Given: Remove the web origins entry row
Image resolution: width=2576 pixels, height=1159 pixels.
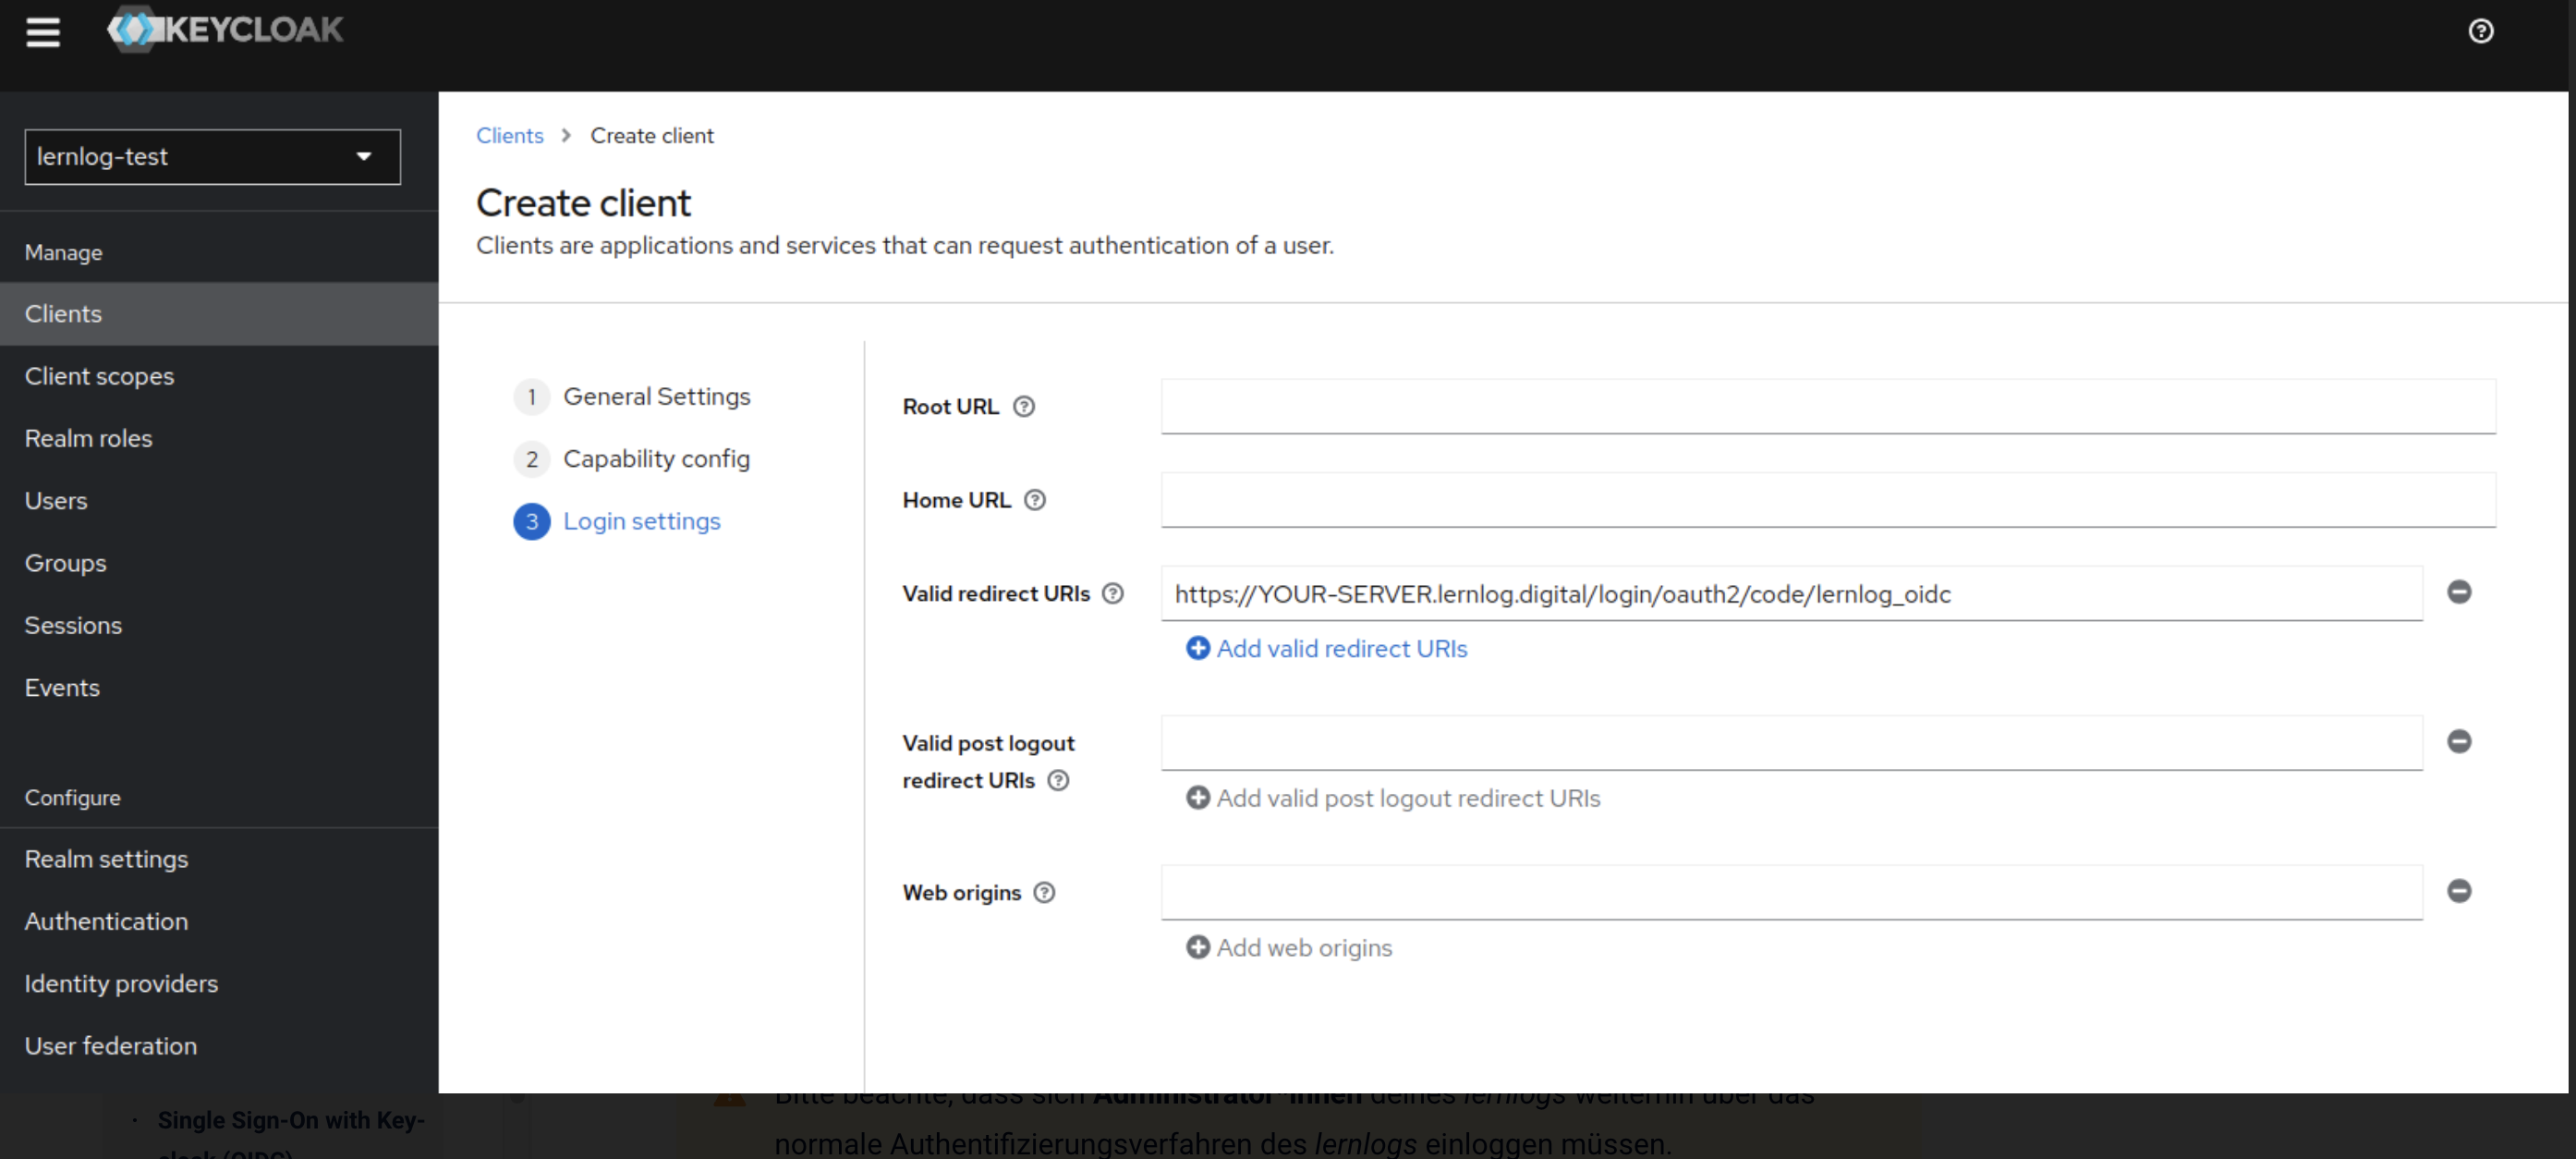Looking at the screenshot, I should (x=2459, y=891).
